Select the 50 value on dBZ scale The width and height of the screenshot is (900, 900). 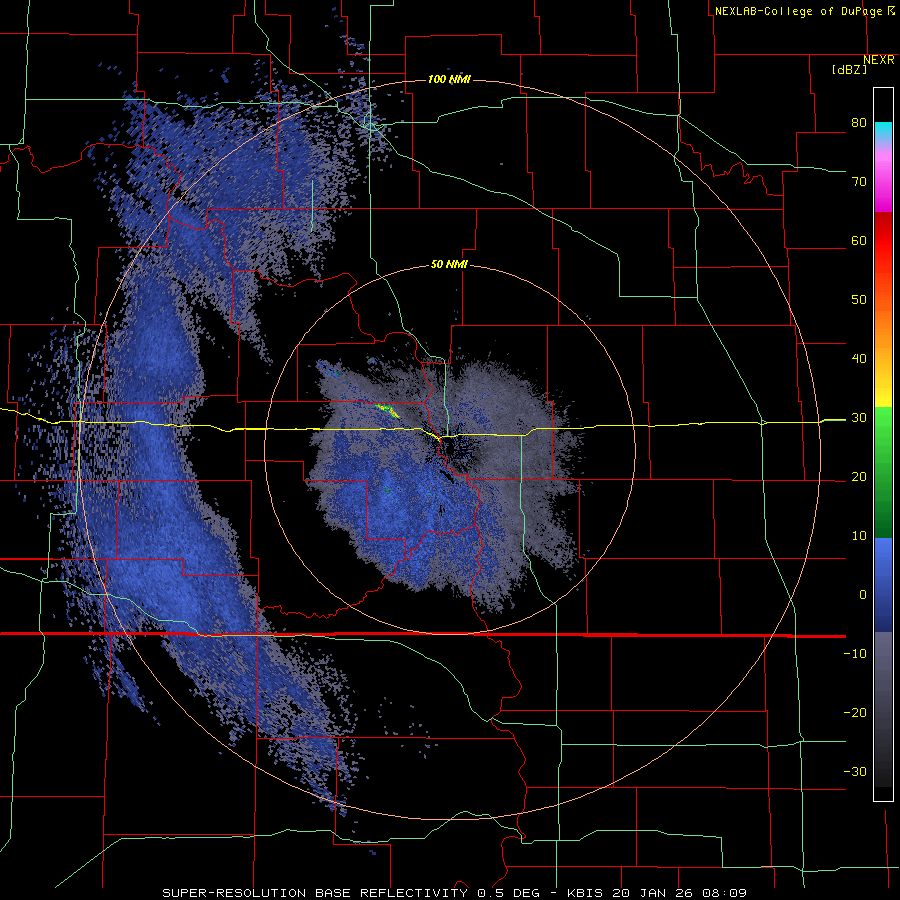pyautogui.click(x=859, y=300)
